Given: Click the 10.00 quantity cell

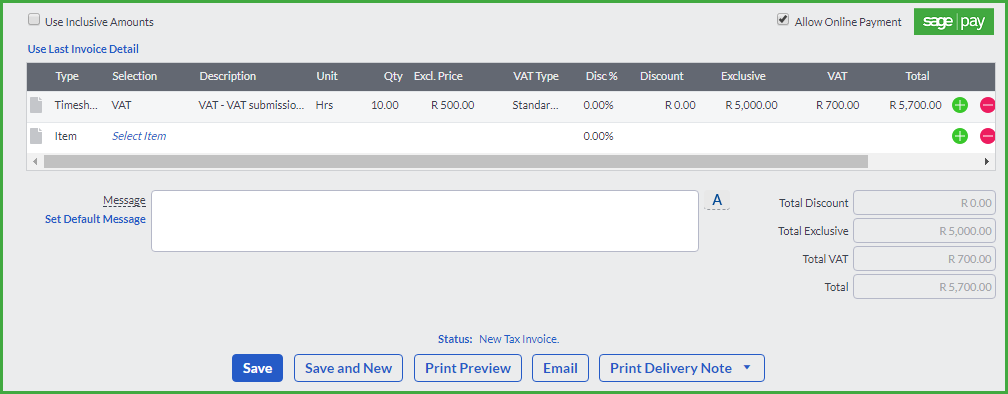Looking at the screenshot, I should pos(384,105).
